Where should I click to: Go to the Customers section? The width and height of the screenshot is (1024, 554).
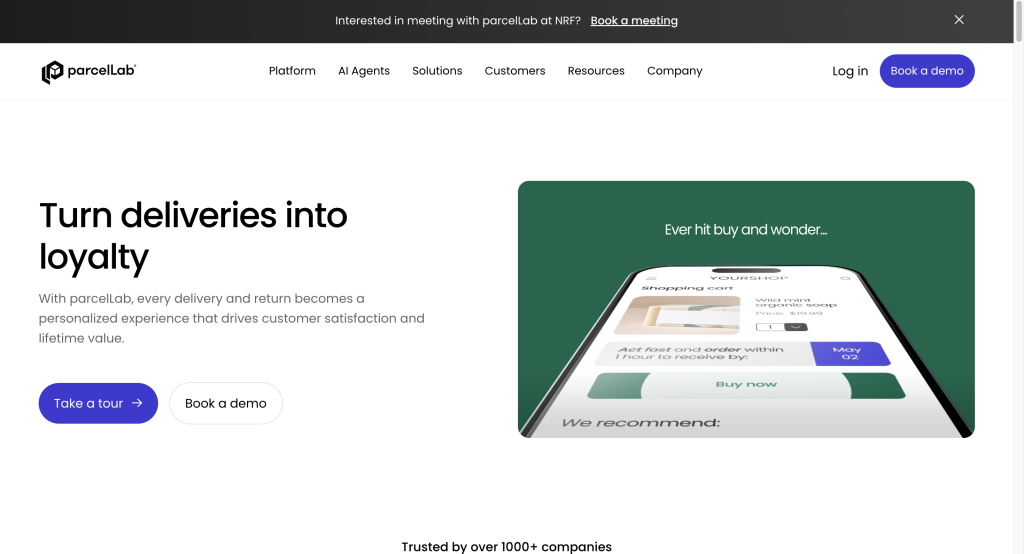click(515, 71)
